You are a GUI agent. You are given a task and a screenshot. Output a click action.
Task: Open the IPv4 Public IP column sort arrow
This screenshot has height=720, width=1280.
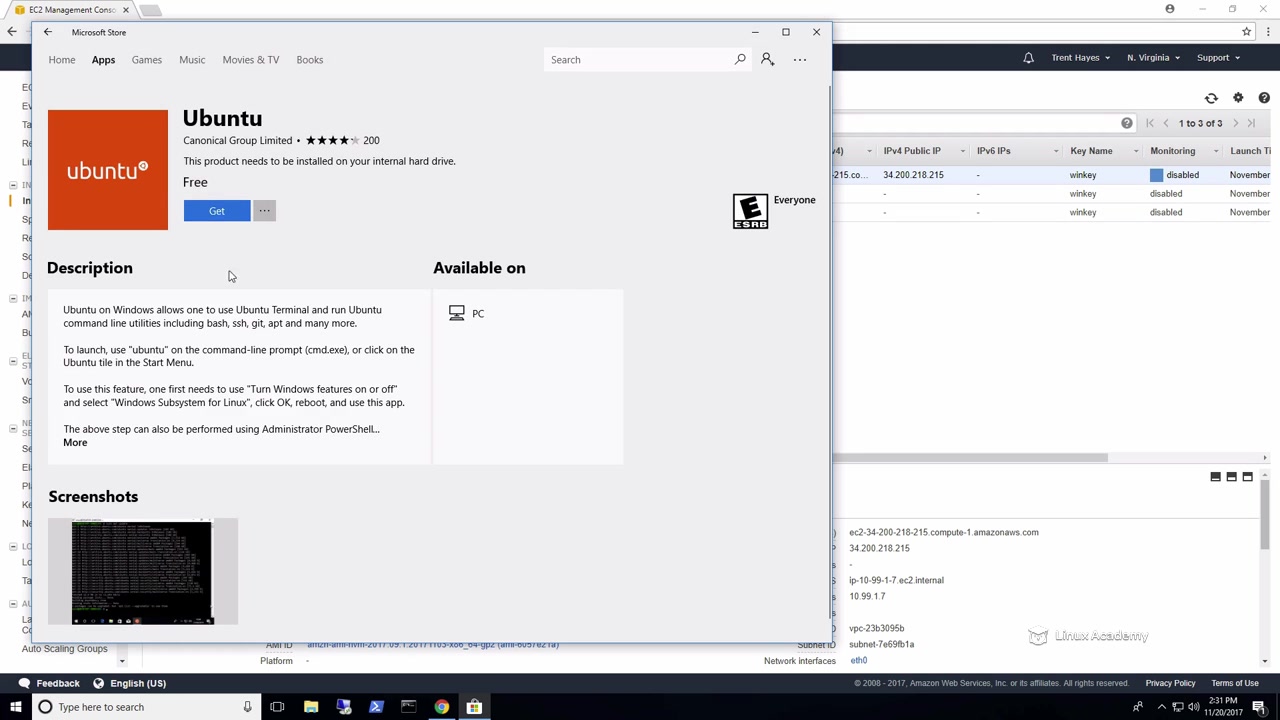click(962, 151)
